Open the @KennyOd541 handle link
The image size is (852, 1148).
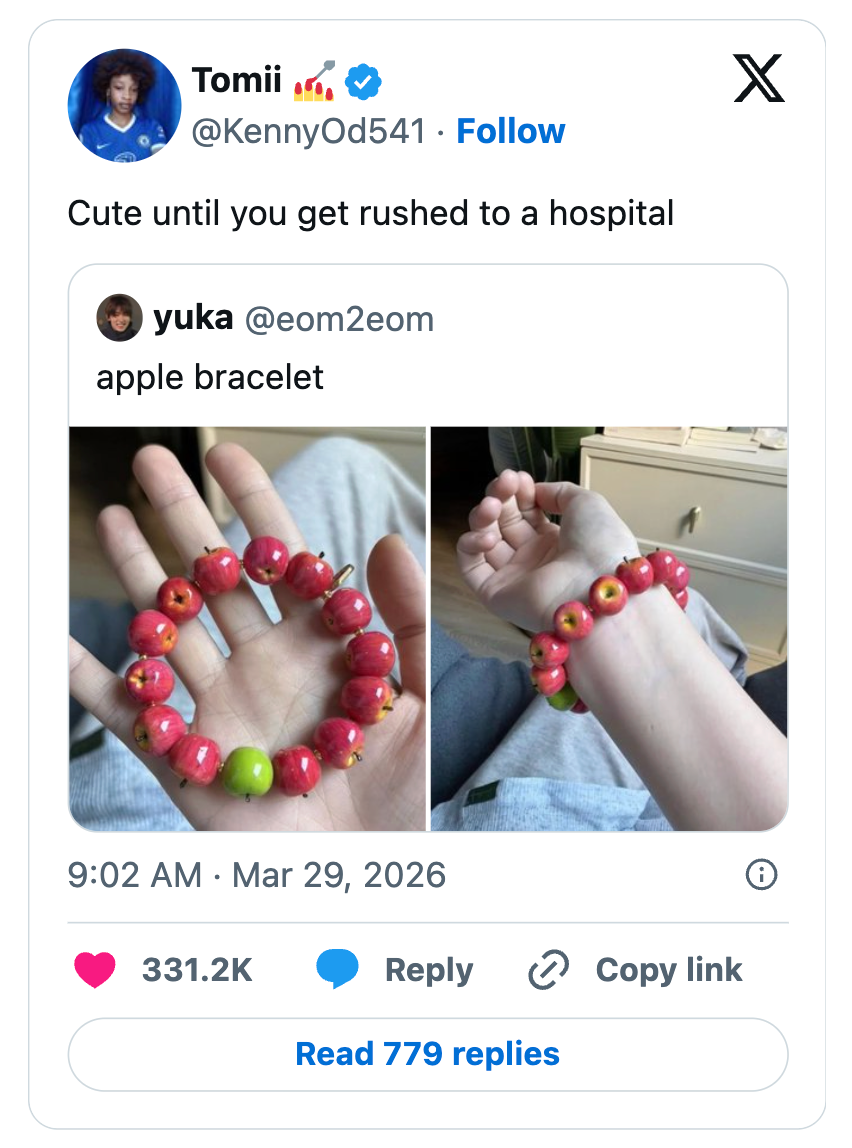point(308,131)
